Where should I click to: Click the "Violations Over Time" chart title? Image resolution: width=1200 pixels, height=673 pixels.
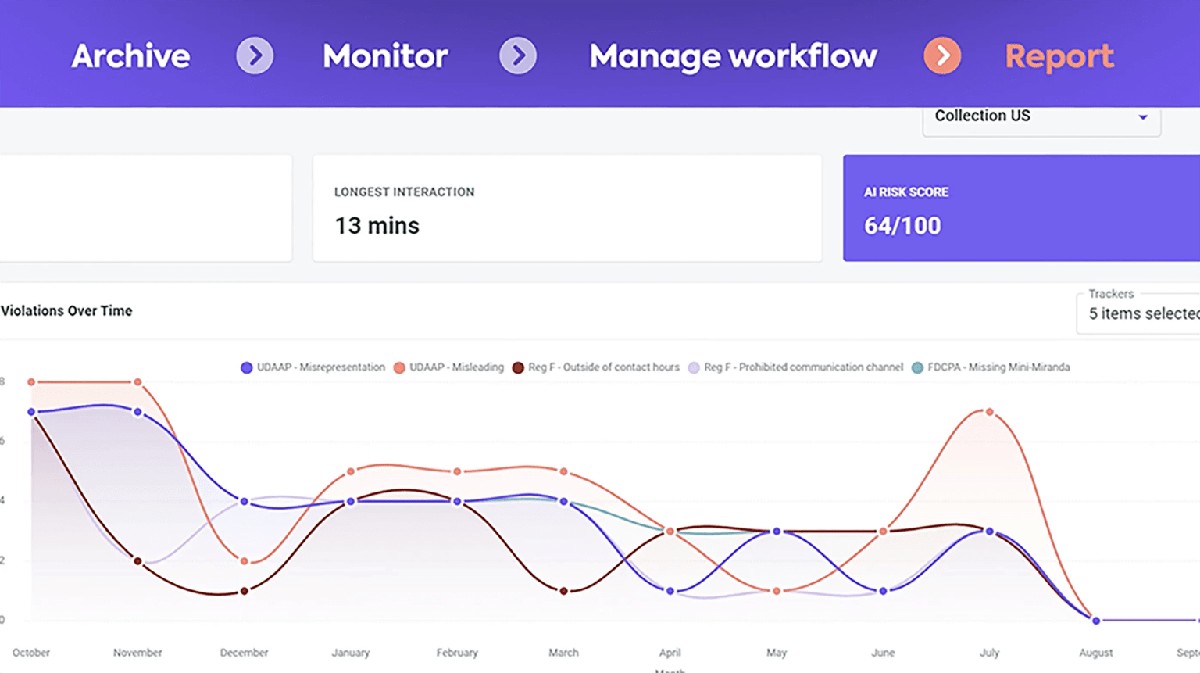point(66,311)
